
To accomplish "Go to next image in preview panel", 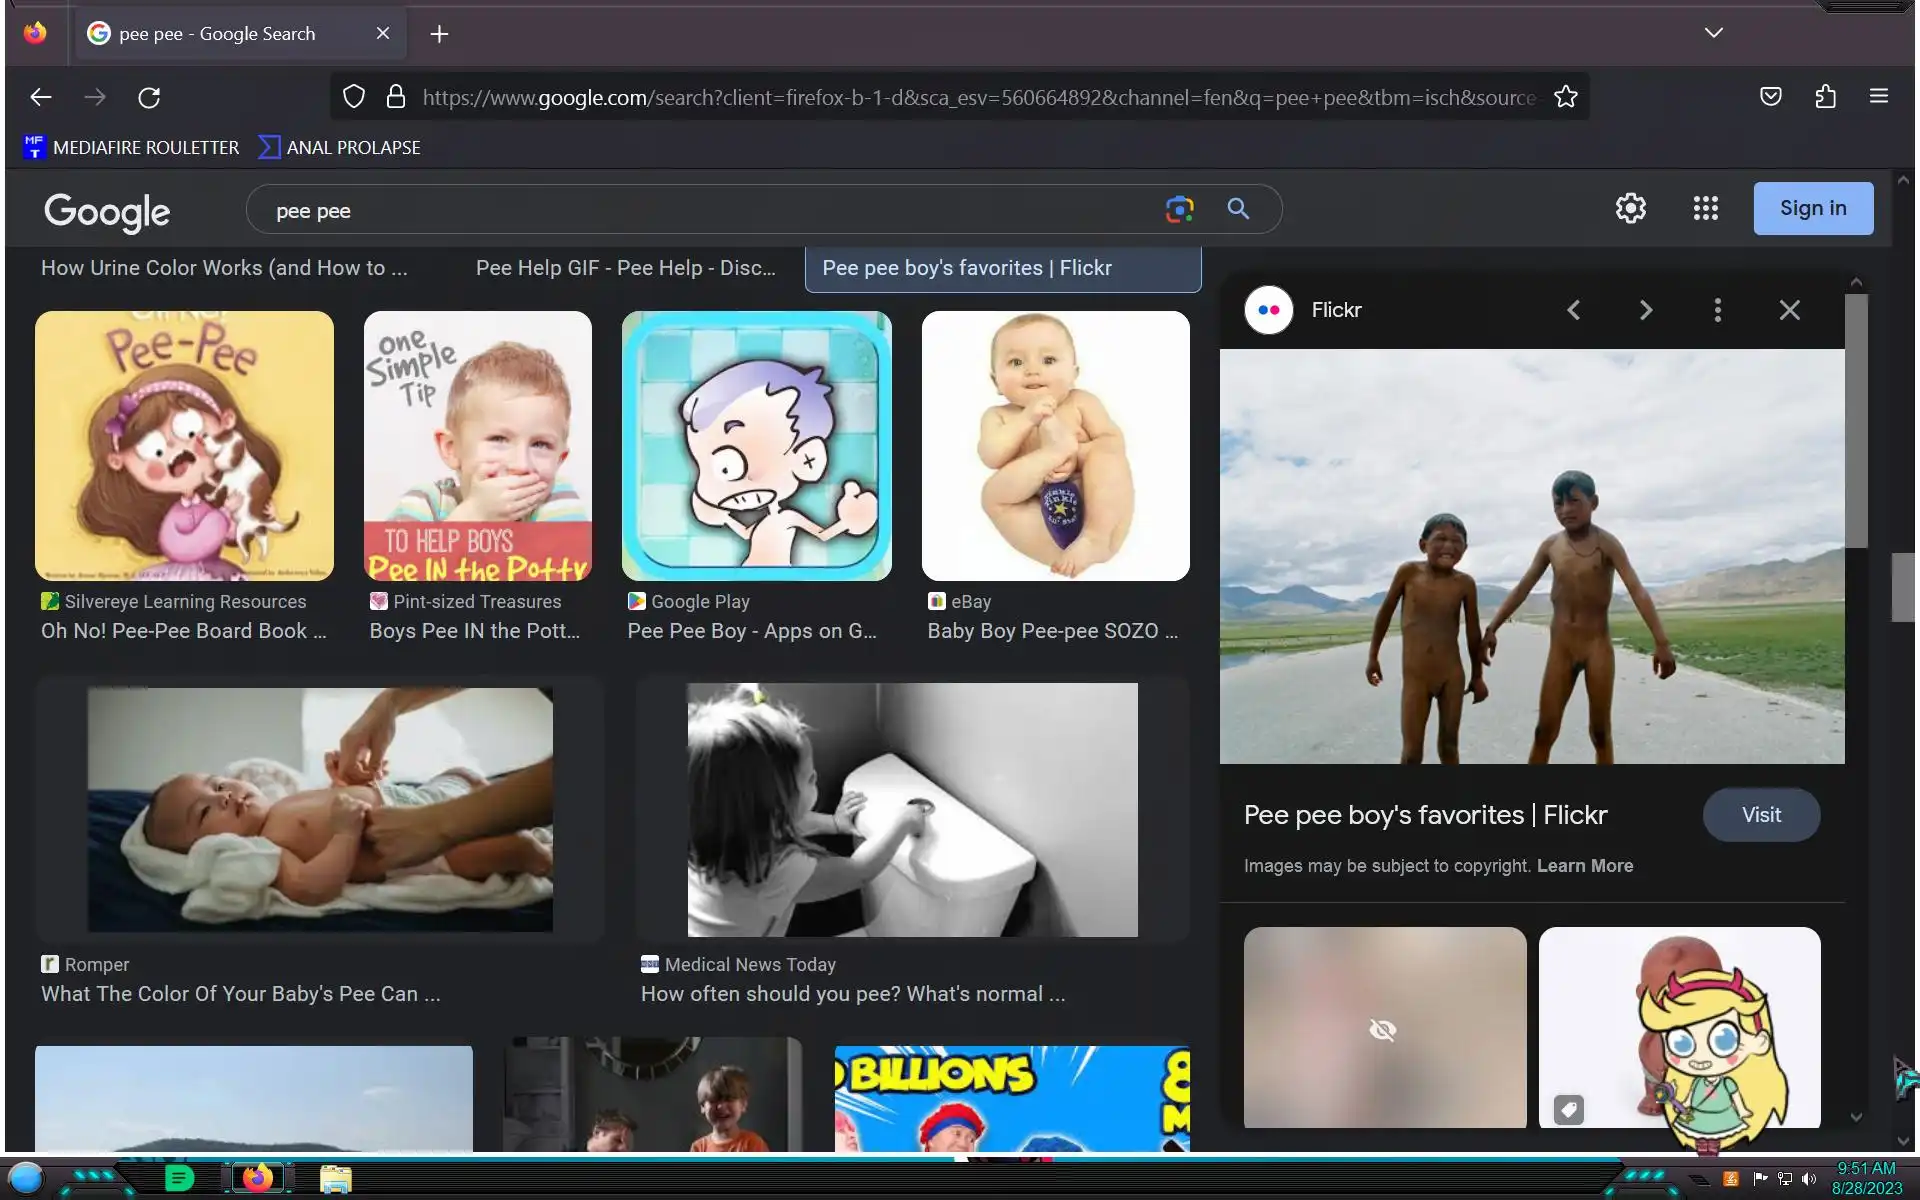I will [x=1645, y=310].
